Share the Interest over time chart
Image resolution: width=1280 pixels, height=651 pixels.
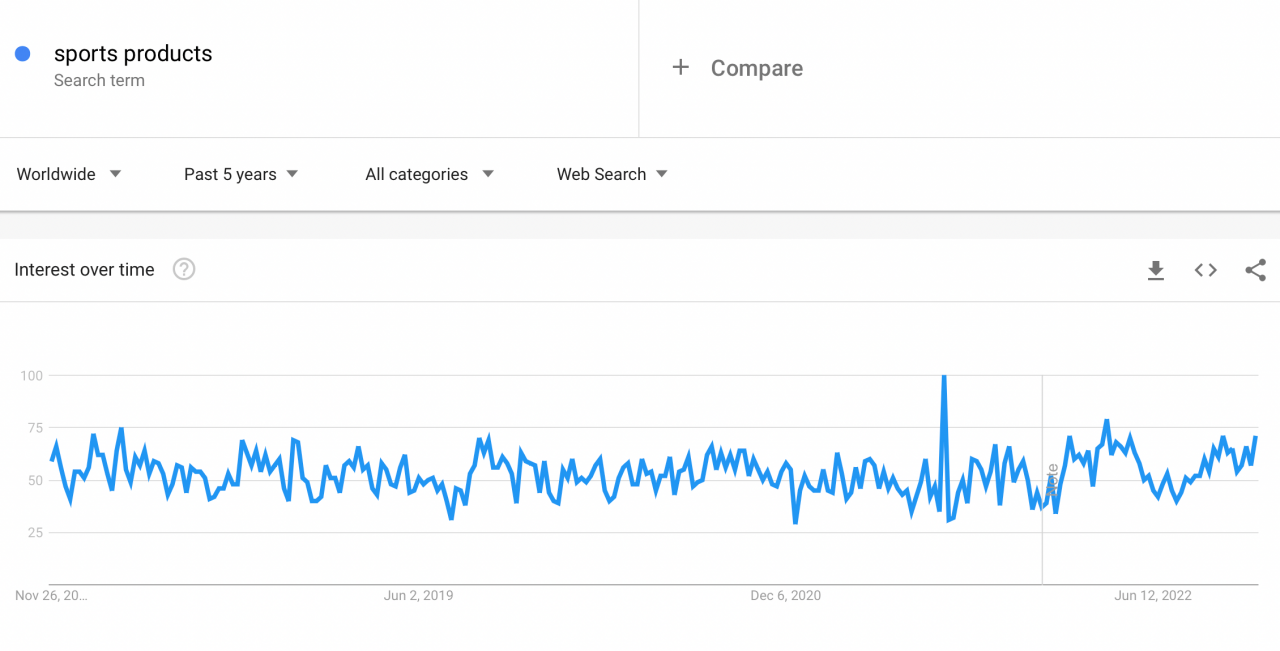tap(1255, 270)
